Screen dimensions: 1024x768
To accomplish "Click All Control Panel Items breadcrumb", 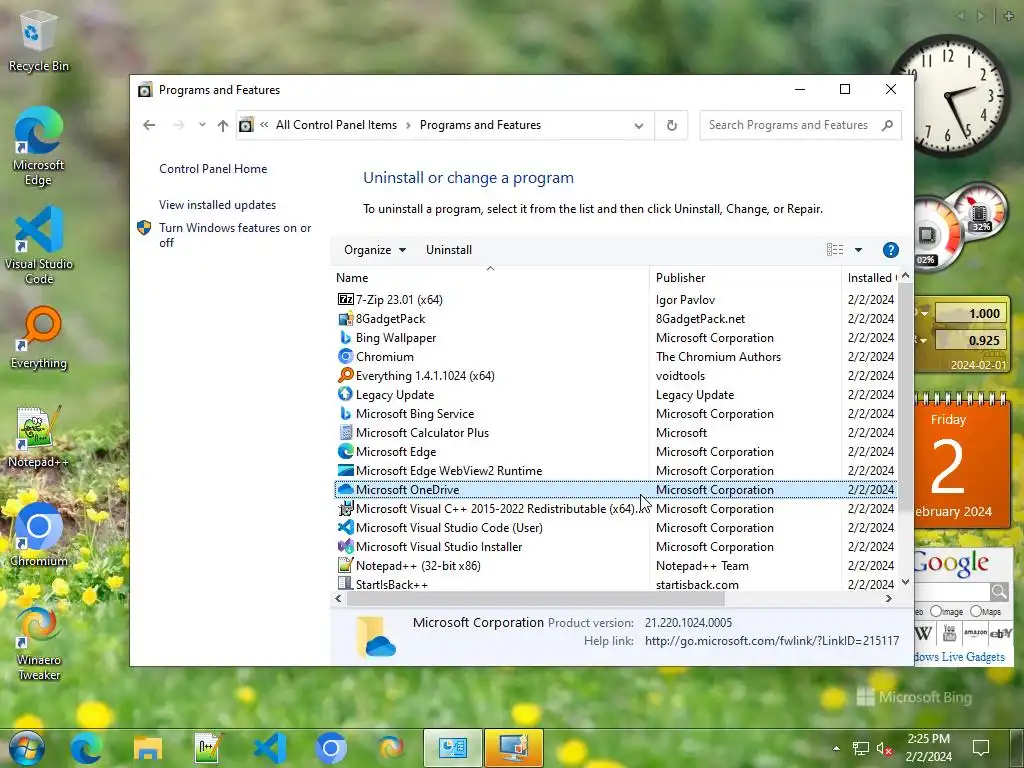I will click(336, 125).
